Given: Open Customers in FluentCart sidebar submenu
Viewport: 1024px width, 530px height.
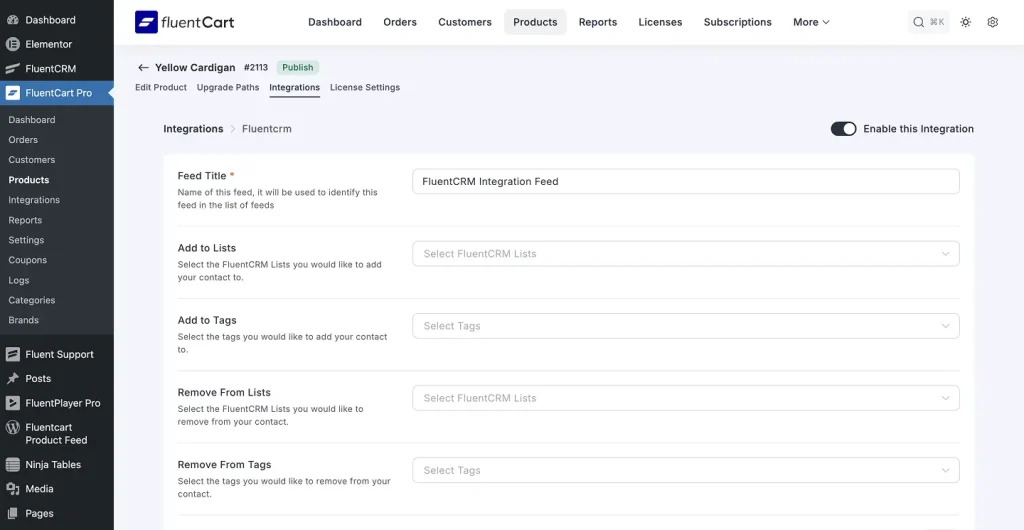Looking at the screenshot, I should 32,160.
